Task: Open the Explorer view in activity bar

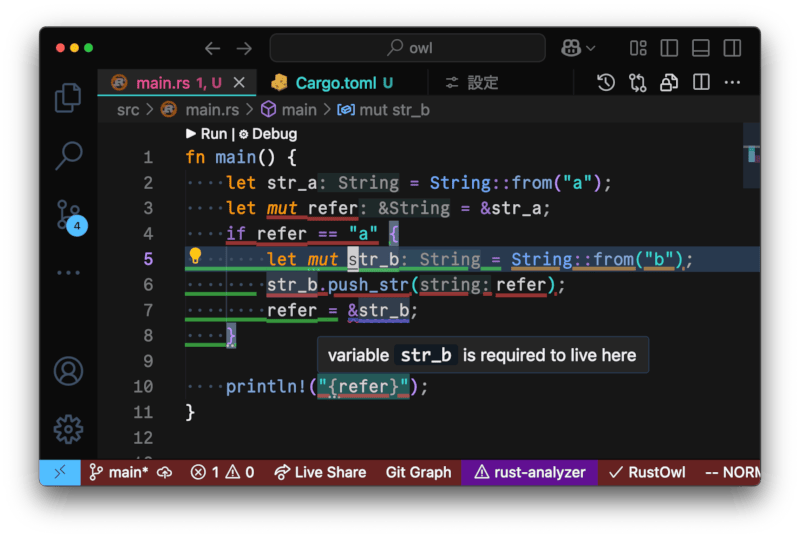Action: click(68, 97)
